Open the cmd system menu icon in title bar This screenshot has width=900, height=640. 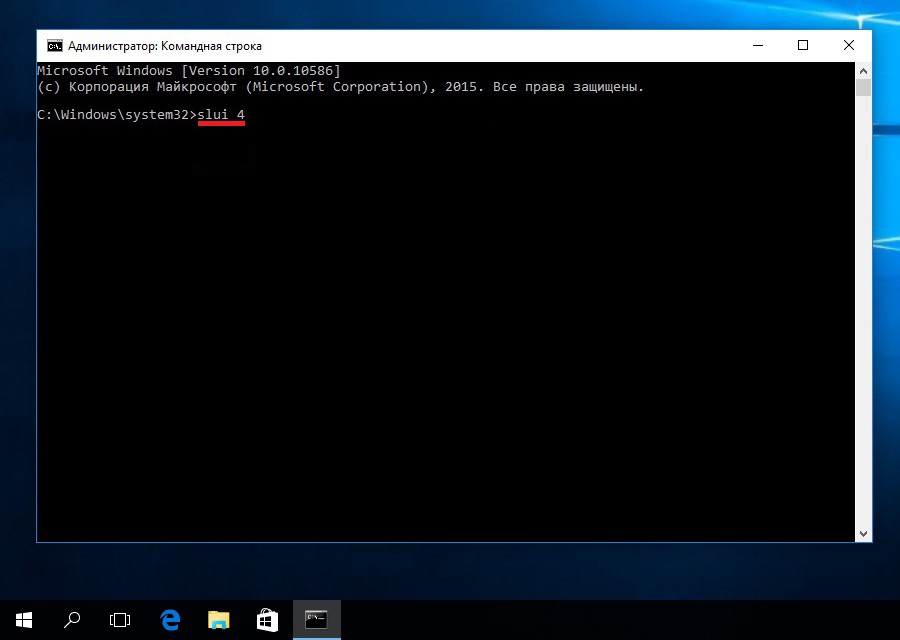click(x=55, y=46)
